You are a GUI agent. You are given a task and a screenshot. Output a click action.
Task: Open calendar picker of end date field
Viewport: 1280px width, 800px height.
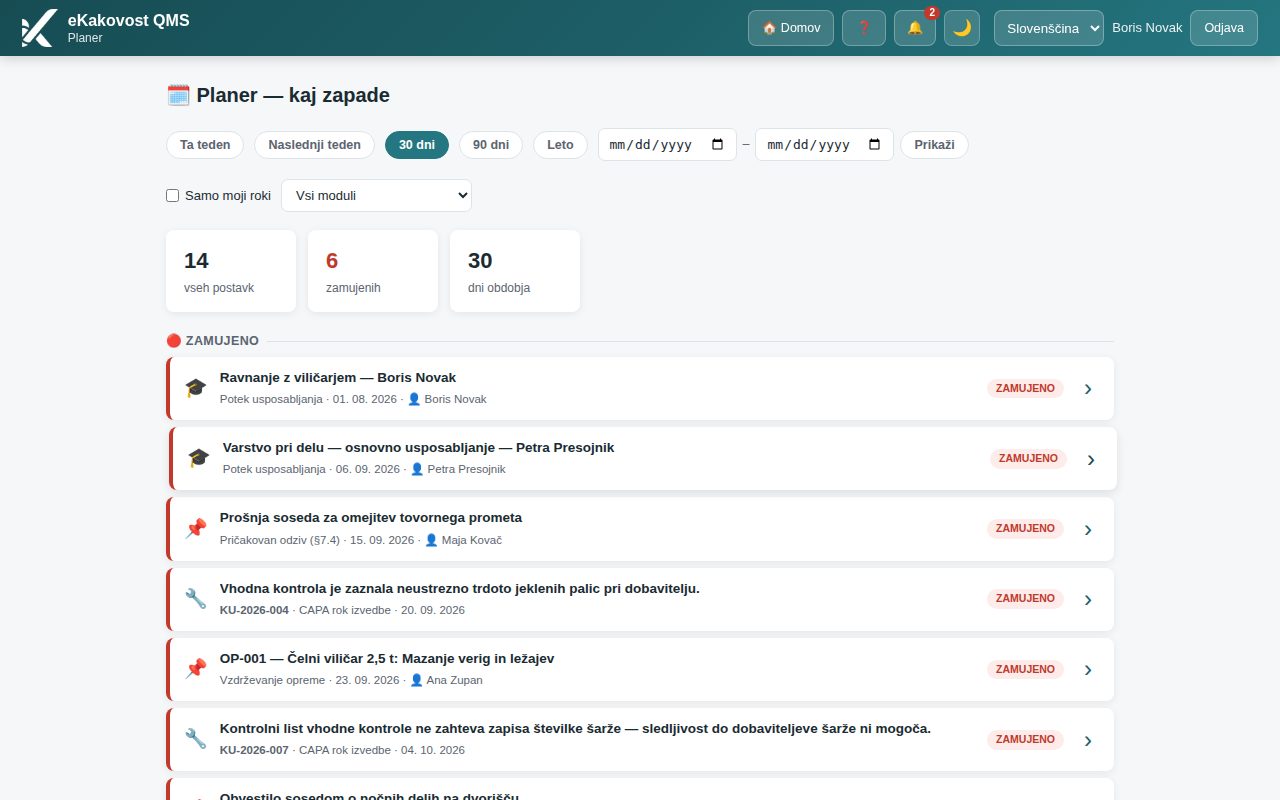[x=874, y=145]
